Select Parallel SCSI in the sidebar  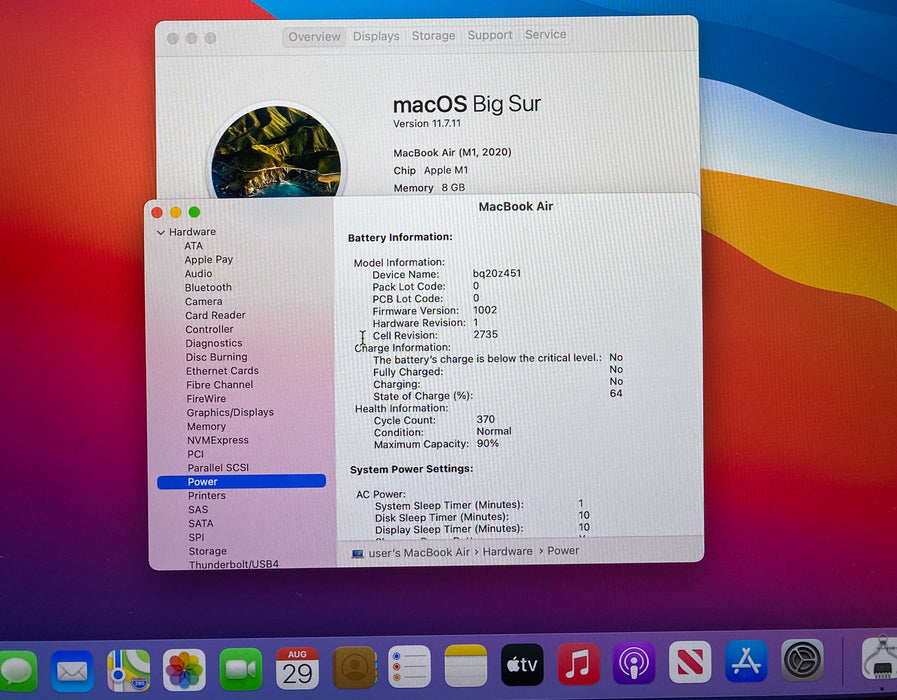218,467
